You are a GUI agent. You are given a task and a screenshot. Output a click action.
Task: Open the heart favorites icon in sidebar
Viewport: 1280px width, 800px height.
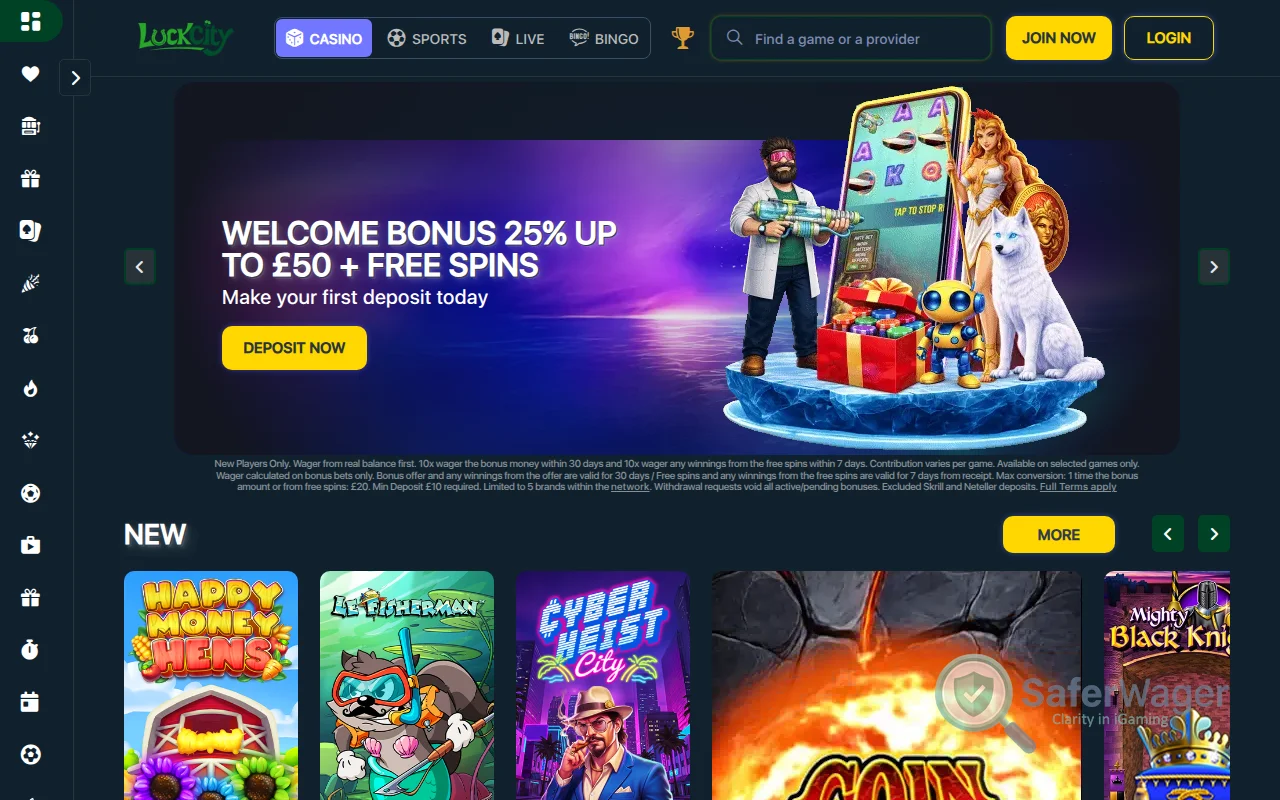click(30, 74)
